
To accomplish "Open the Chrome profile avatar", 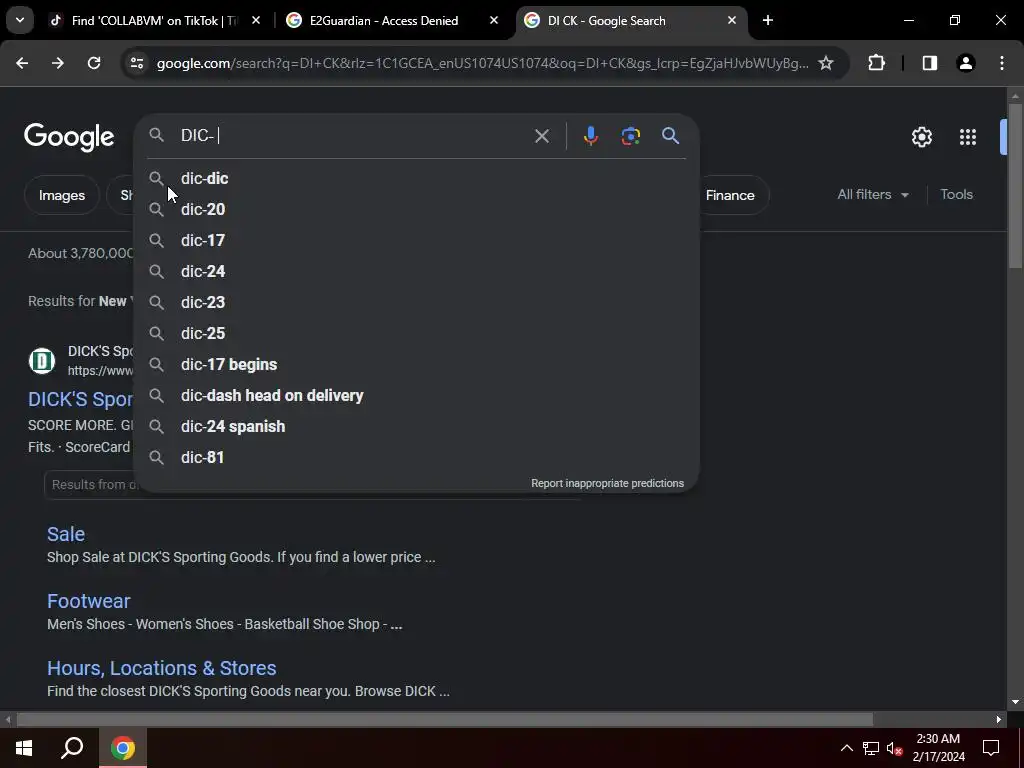I will coord(965,63).
